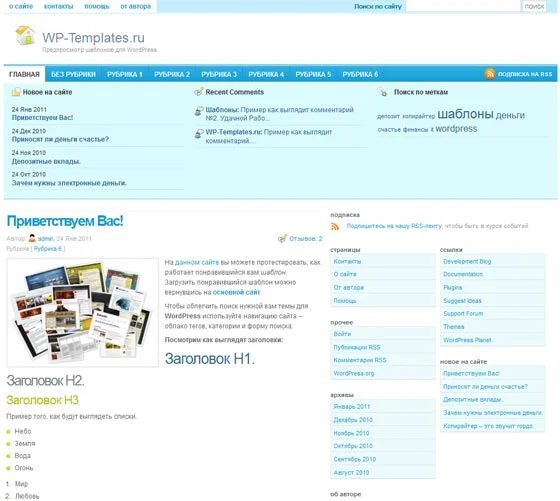Viewport: 560px width, 501px height.
Task: Click the templates collage thumbnail image
Action: [x=82, y=312]
